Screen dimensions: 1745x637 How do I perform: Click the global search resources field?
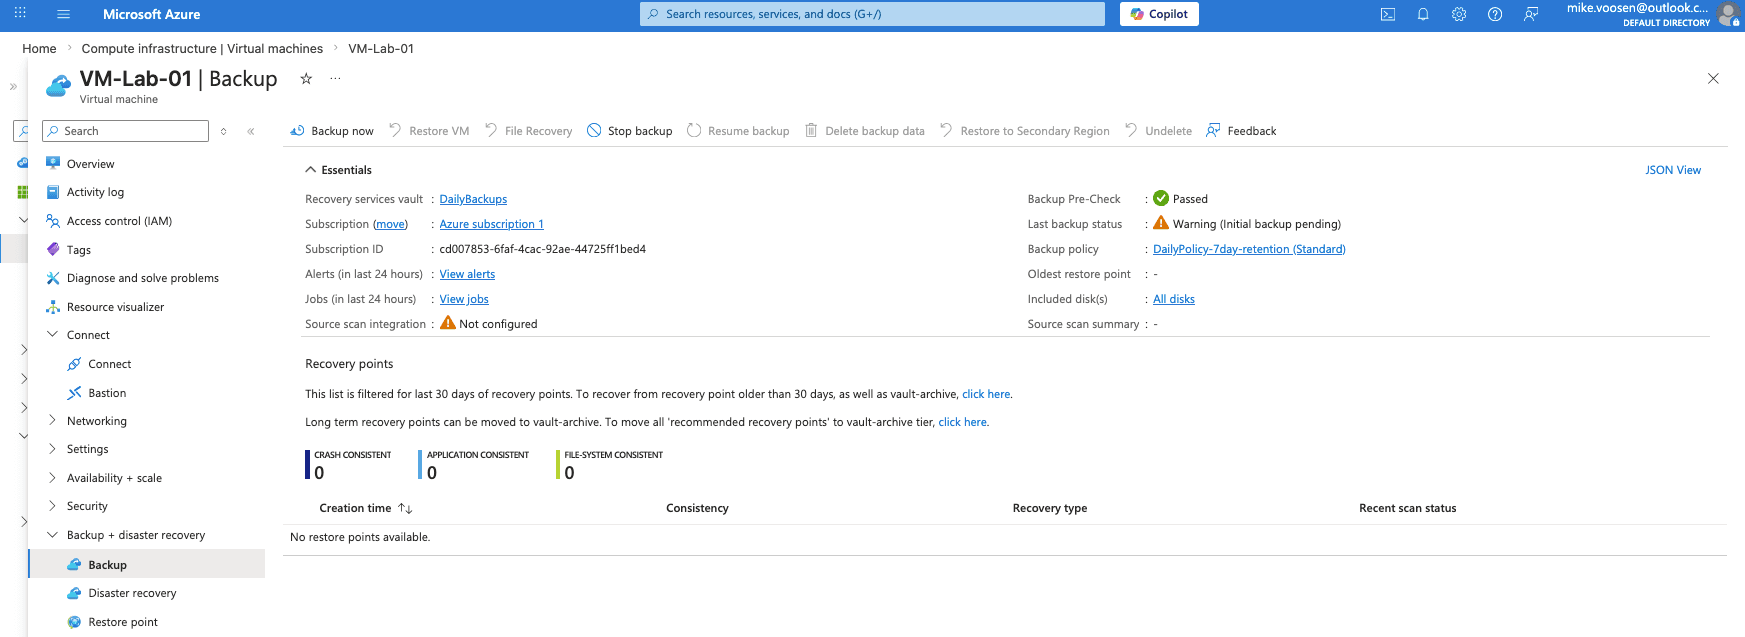(872, 14)
